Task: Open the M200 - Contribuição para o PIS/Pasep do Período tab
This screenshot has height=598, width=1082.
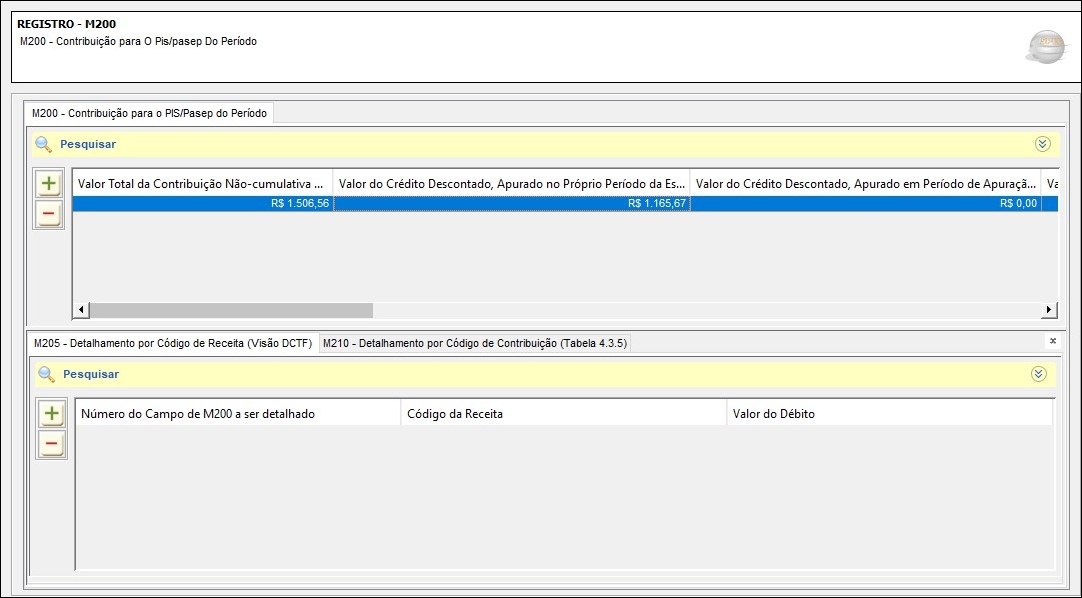Action: coord(149,113)
